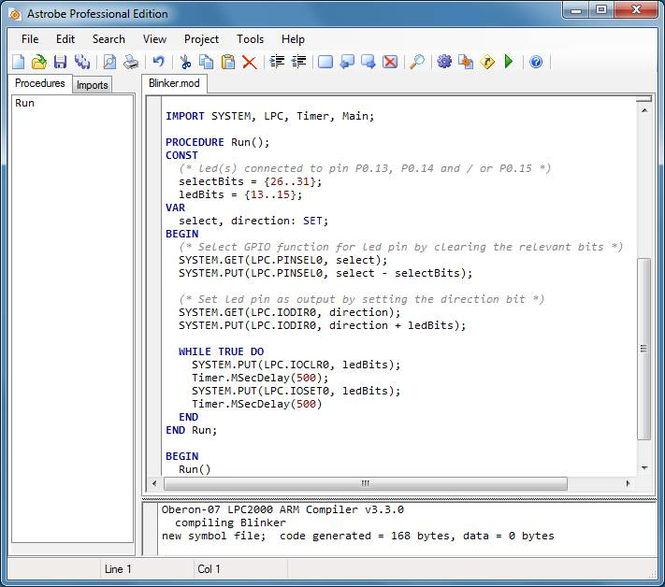
Task: Select the Blinker.mod editor tab
Action: [x=174, y=84]
